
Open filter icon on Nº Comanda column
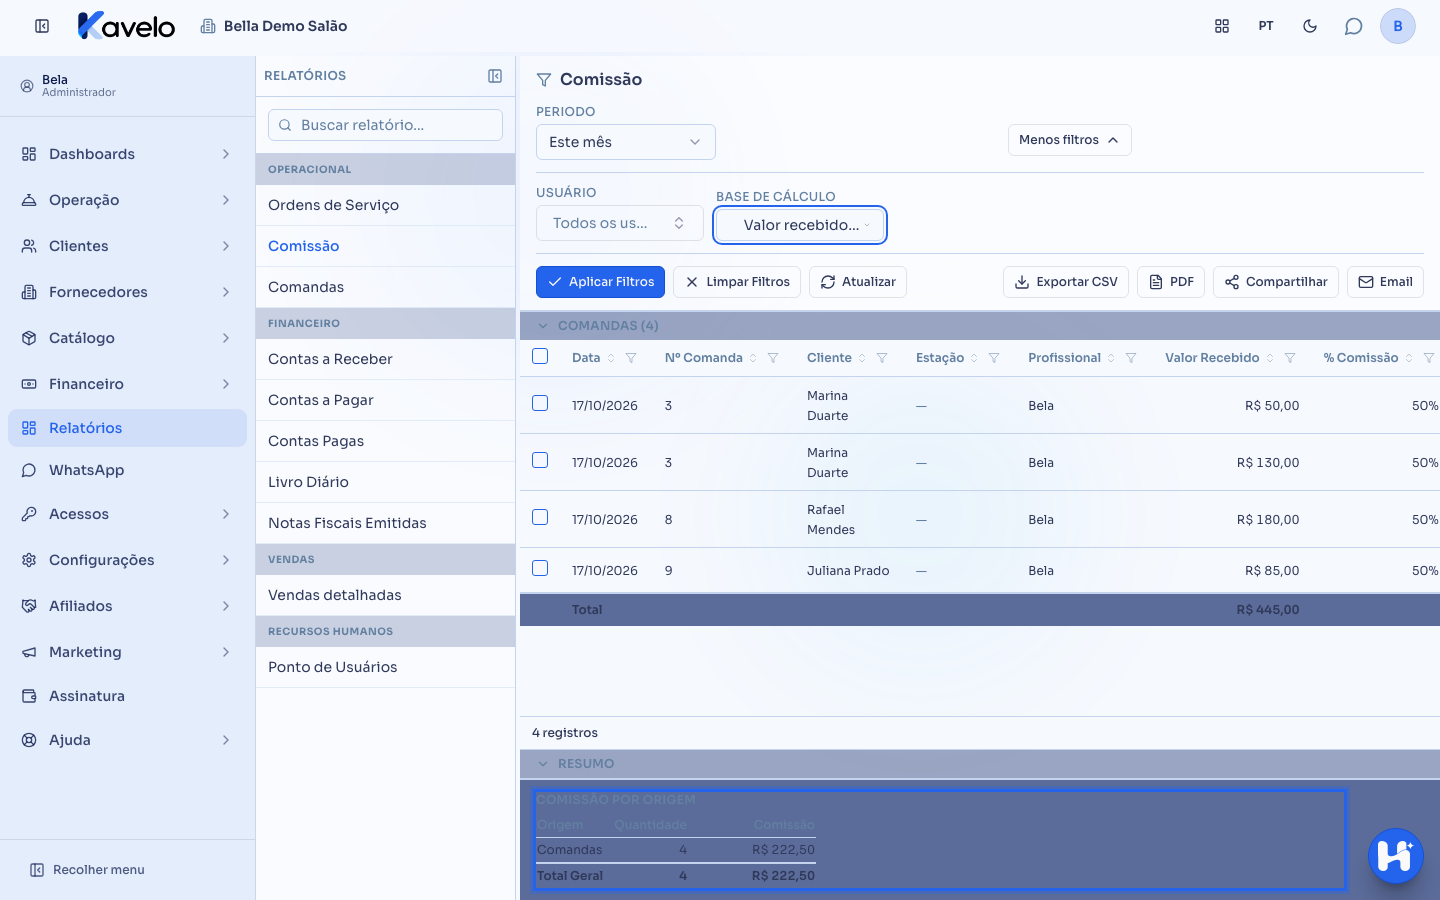click(773, 358)
